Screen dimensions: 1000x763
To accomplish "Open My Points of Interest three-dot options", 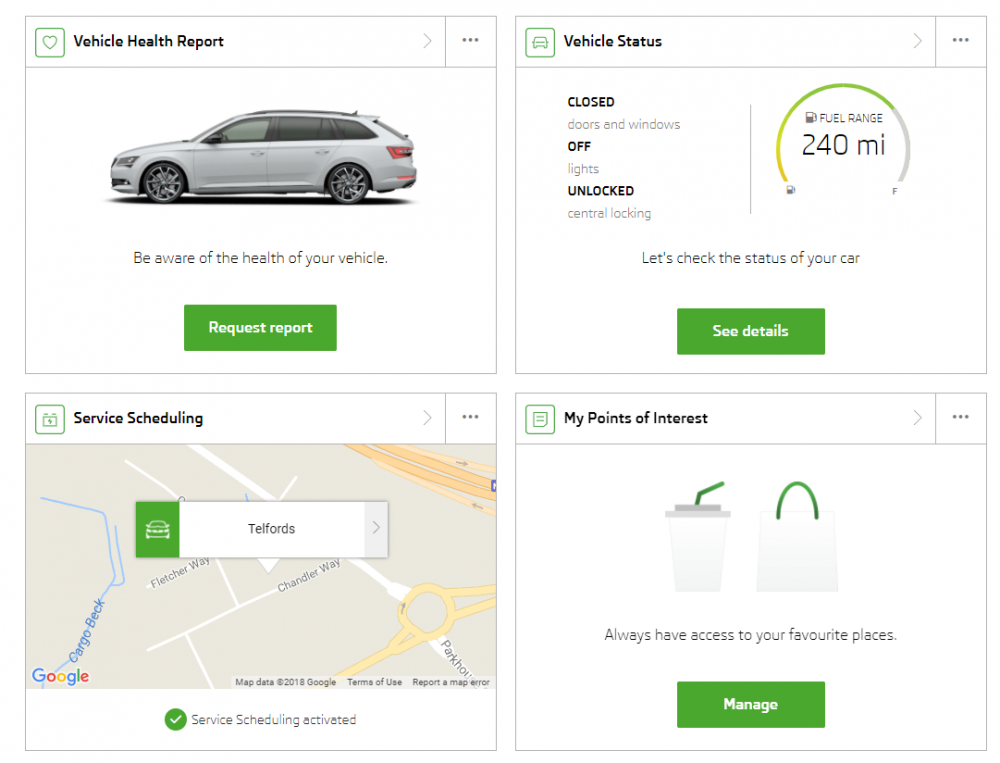I will [x=960, y=417].
